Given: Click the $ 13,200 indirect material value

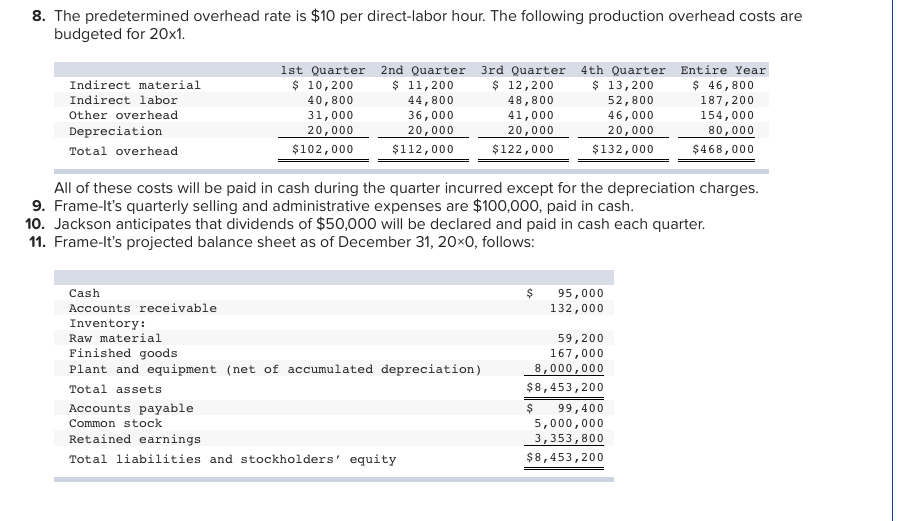Looking at the screenshot, I should [x=623, y=85].
